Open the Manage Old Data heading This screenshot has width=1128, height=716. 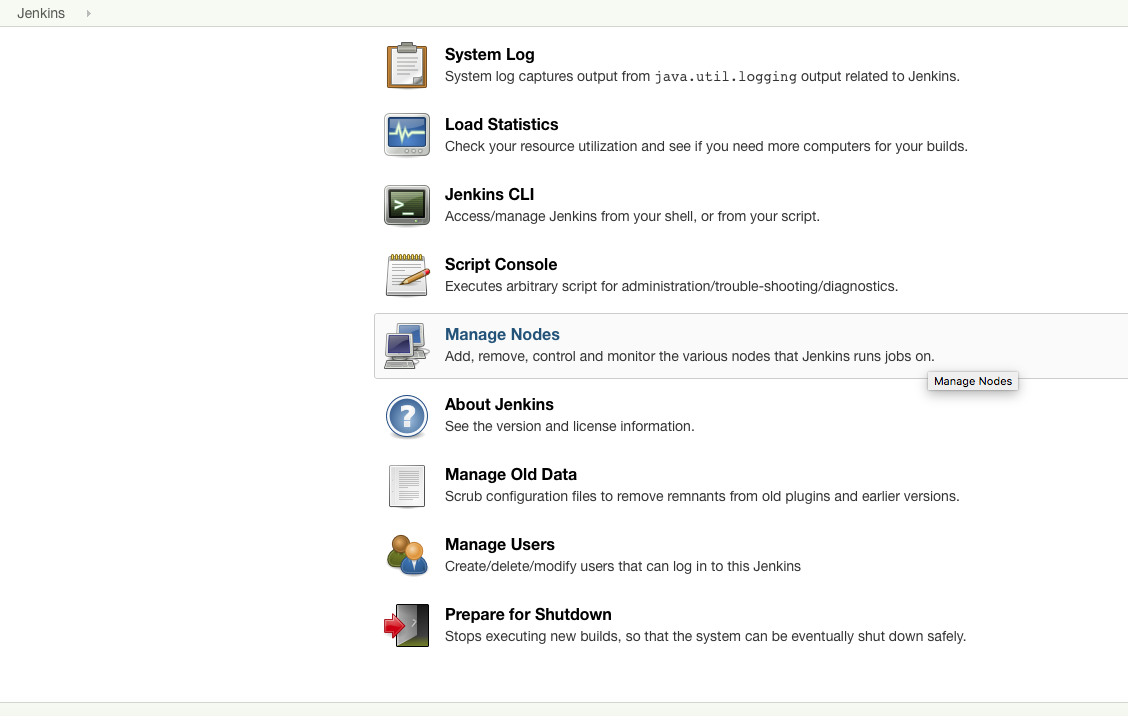511,474
